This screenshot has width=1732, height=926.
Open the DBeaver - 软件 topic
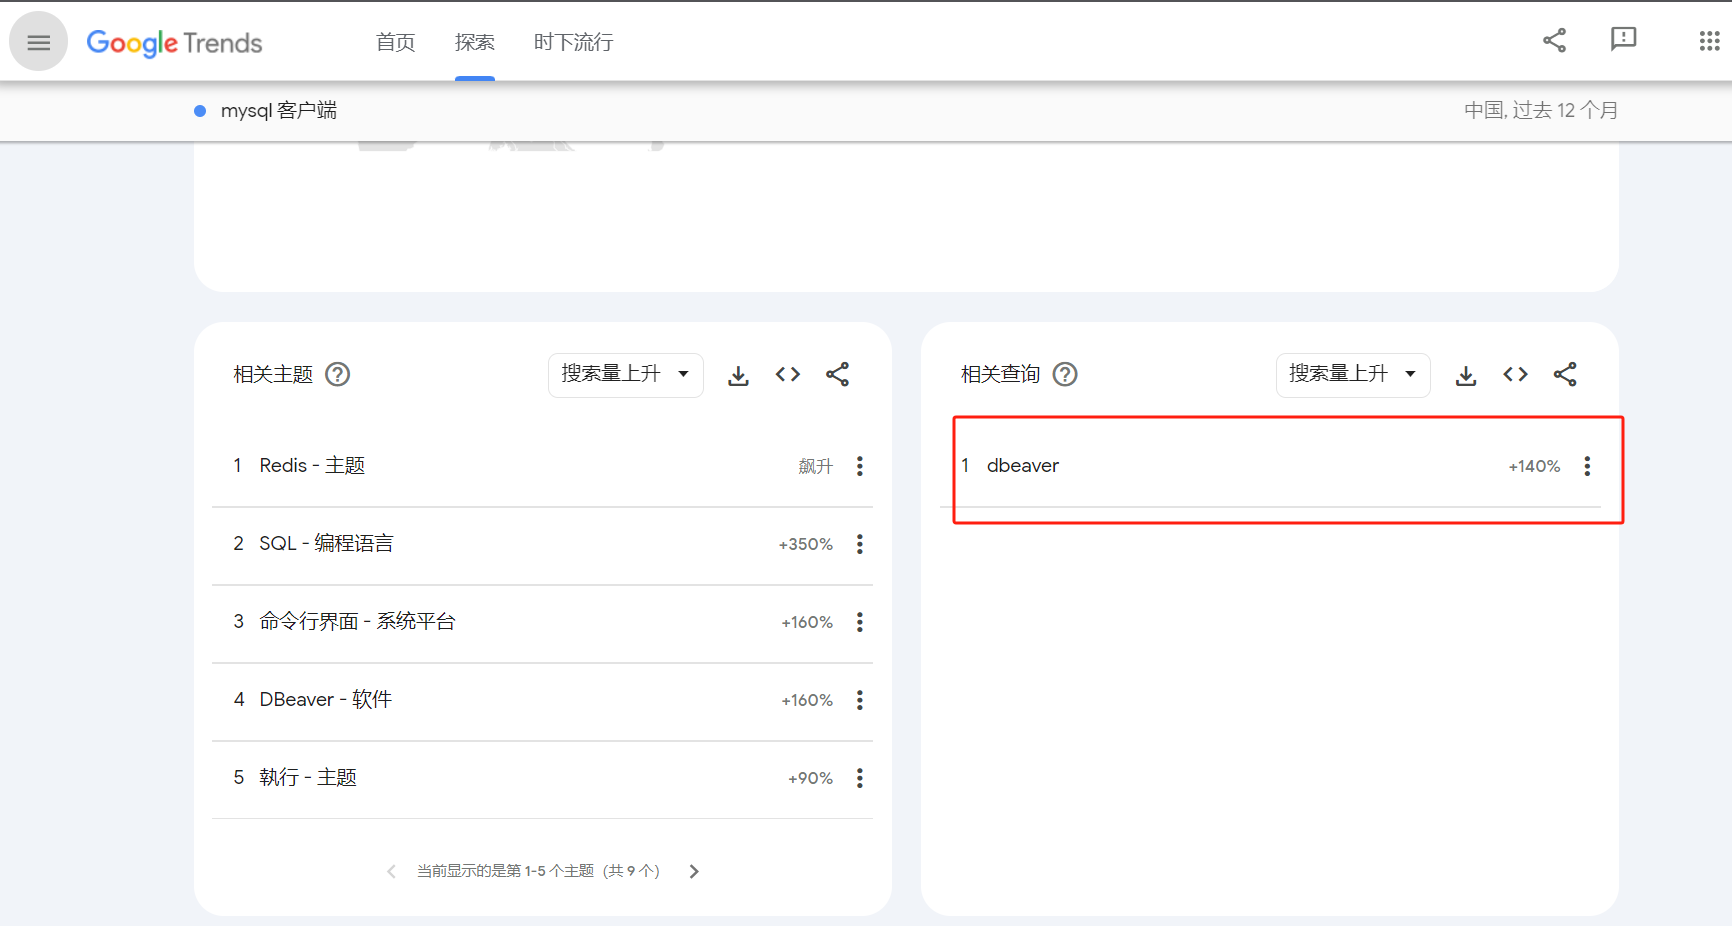click(325, 700)
